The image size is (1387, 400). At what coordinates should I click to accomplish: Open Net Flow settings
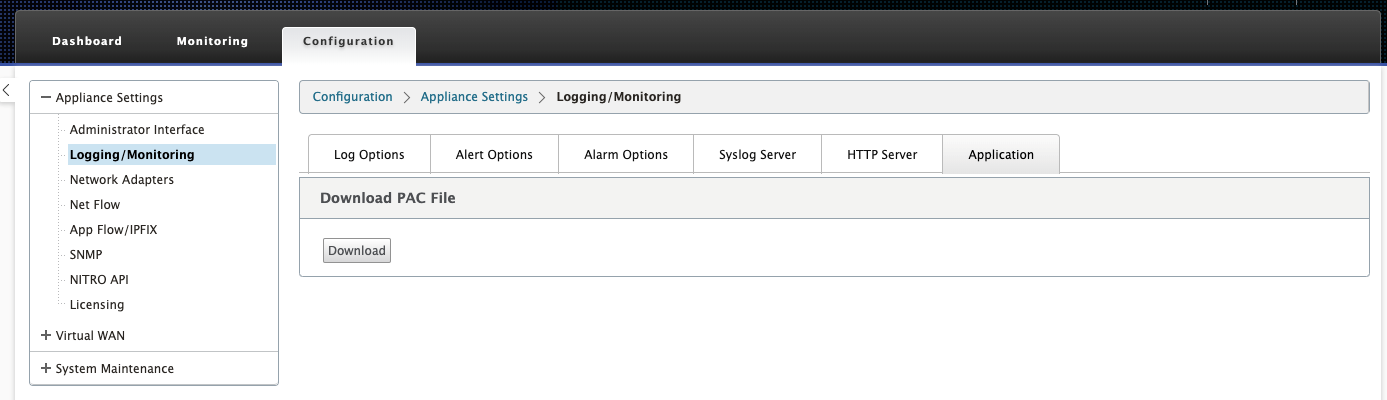[x=95, y=205]
